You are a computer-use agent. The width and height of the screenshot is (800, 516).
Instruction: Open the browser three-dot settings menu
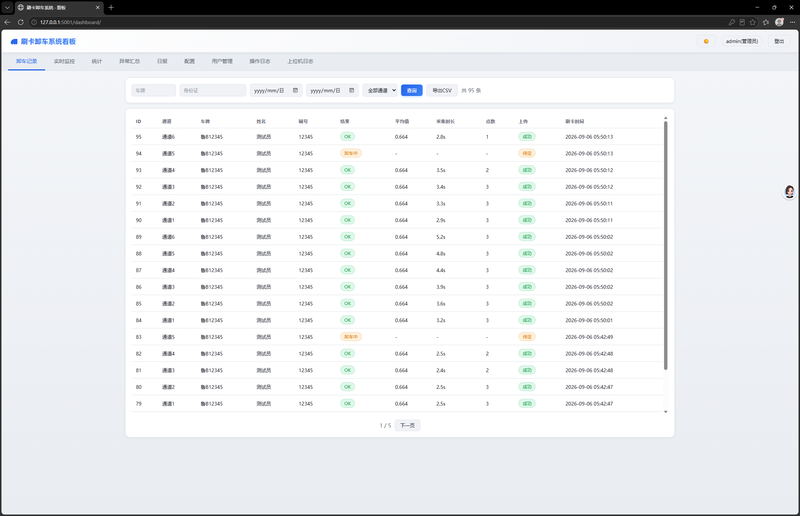(x=792, y=22)
